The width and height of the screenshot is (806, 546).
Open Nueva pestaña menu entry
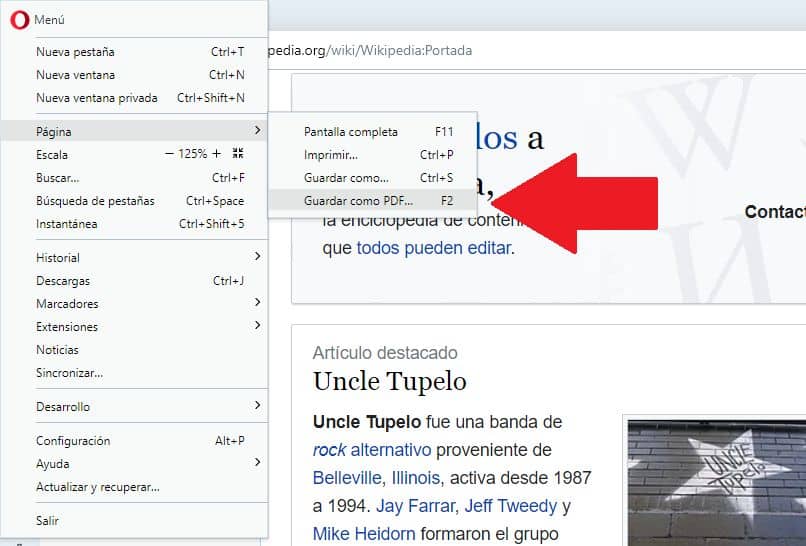coord(134,52)
